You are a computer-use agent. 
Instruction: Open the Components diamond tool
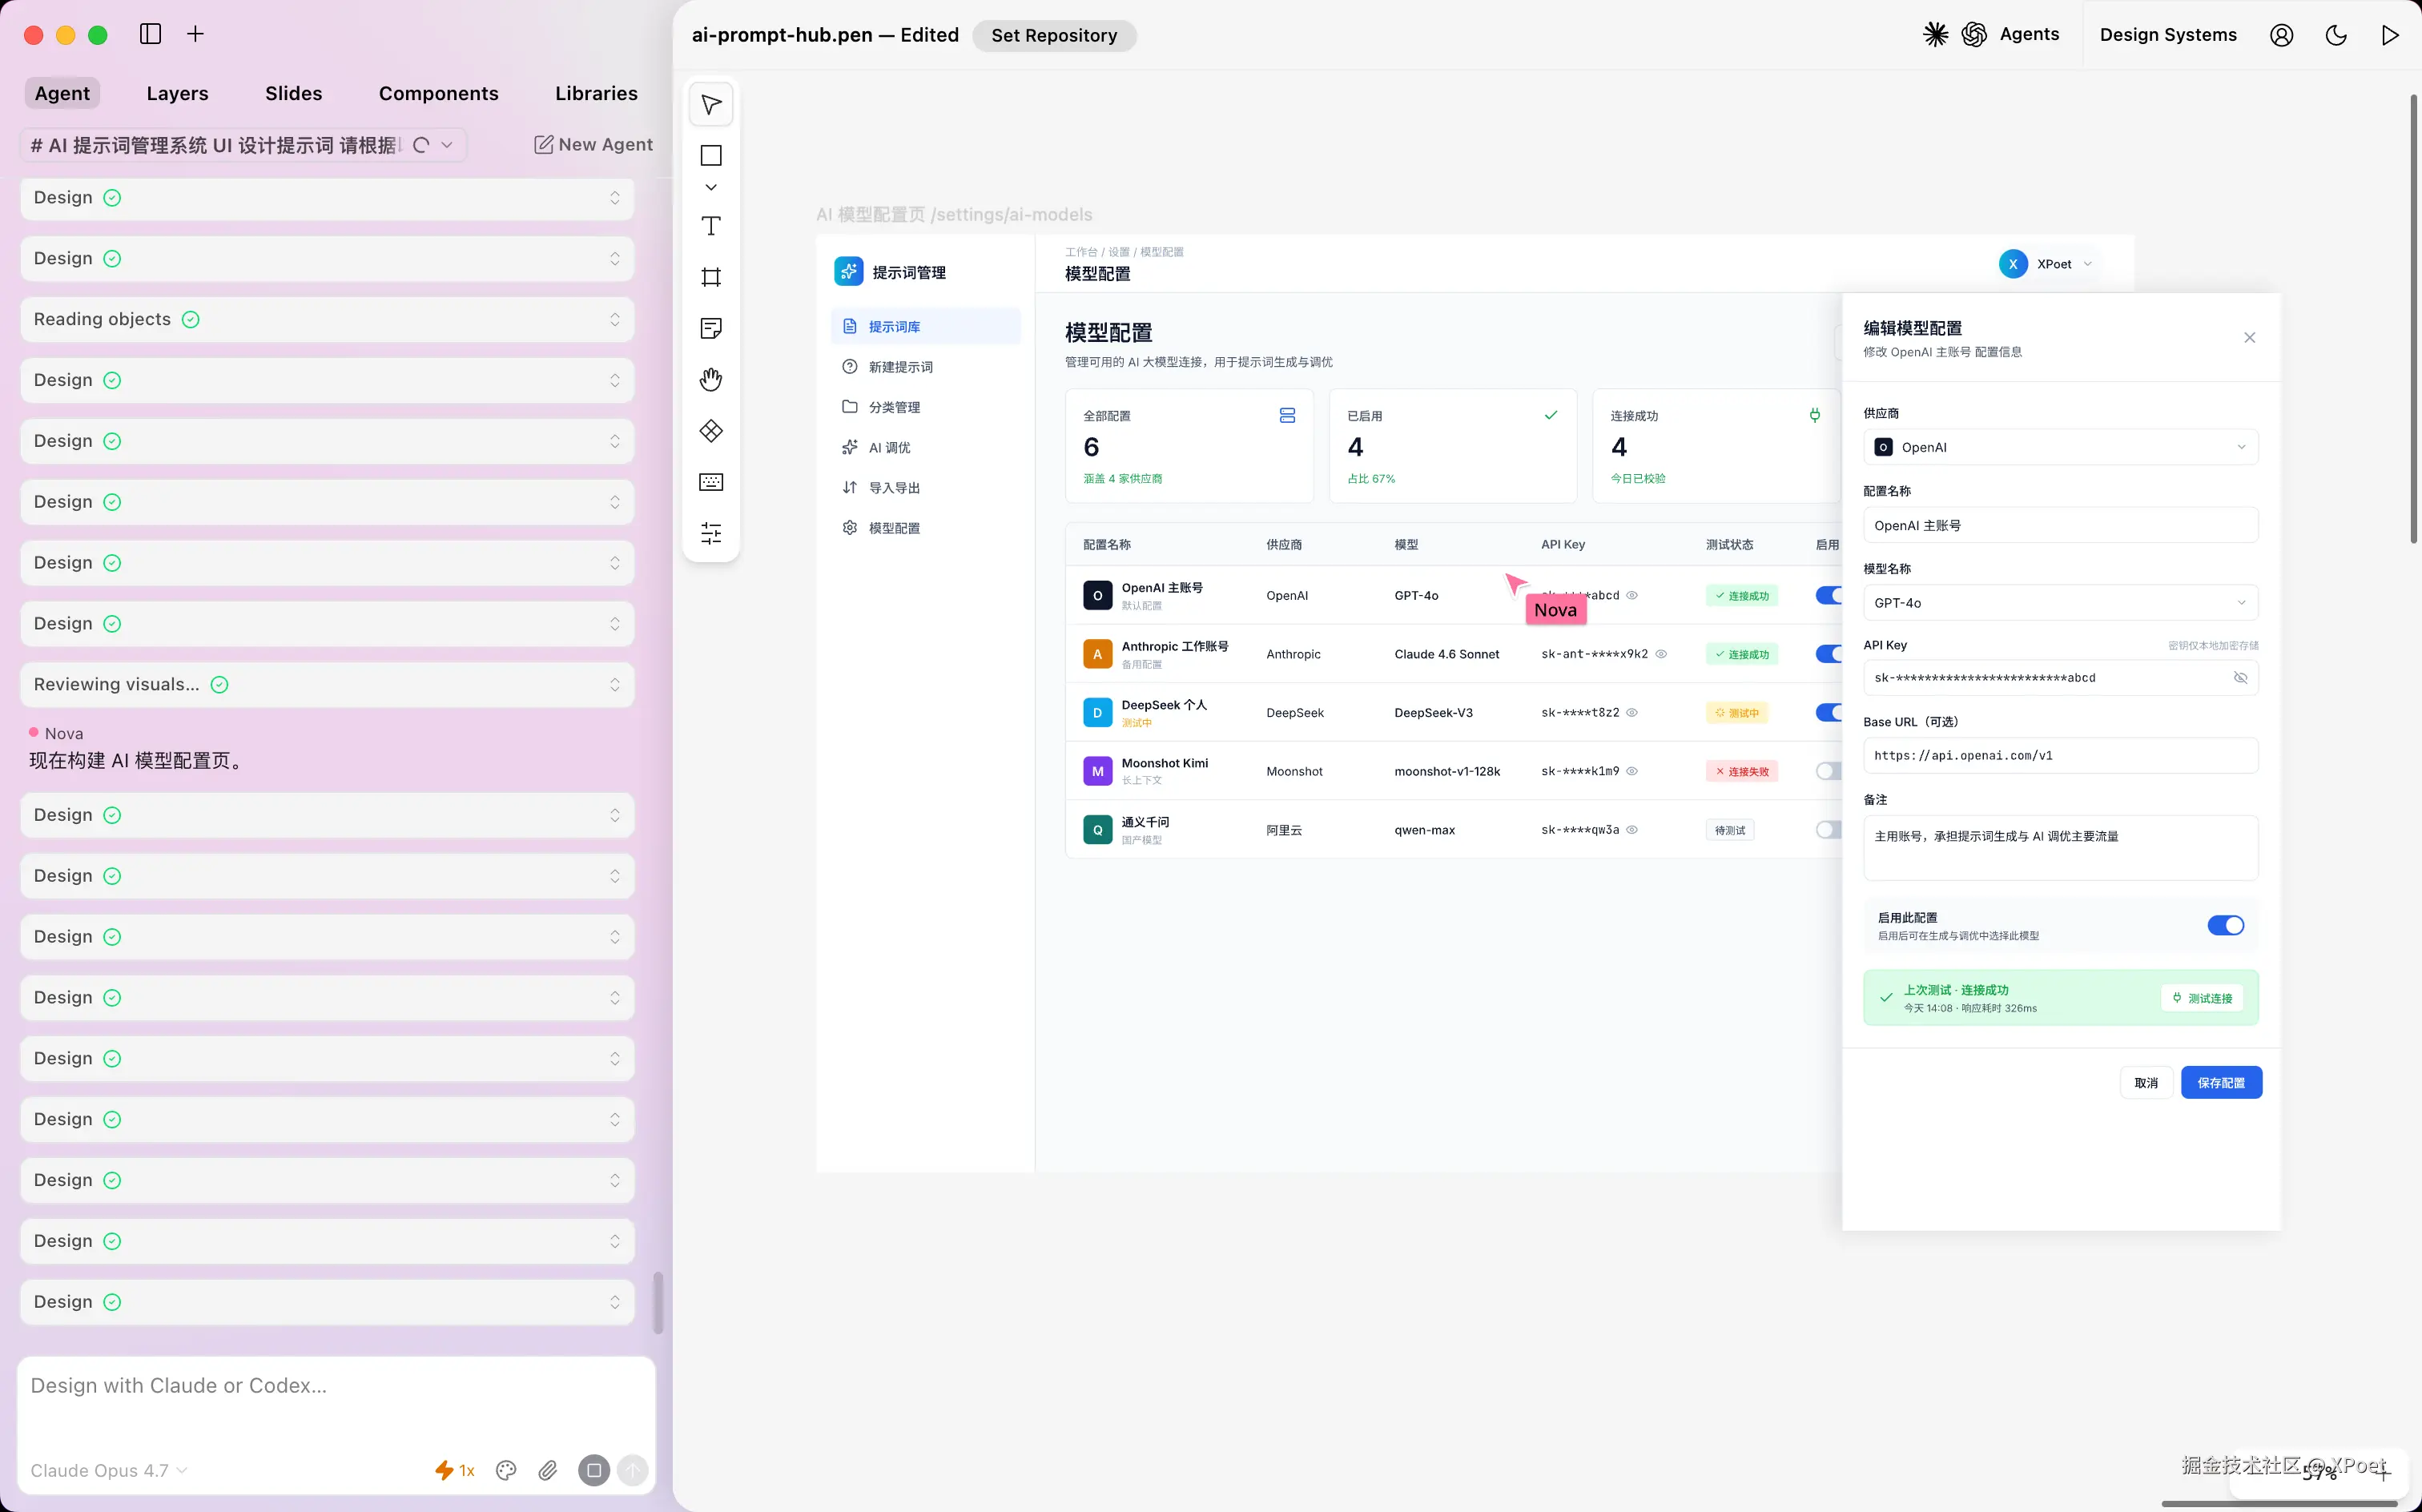coord(711,431)
